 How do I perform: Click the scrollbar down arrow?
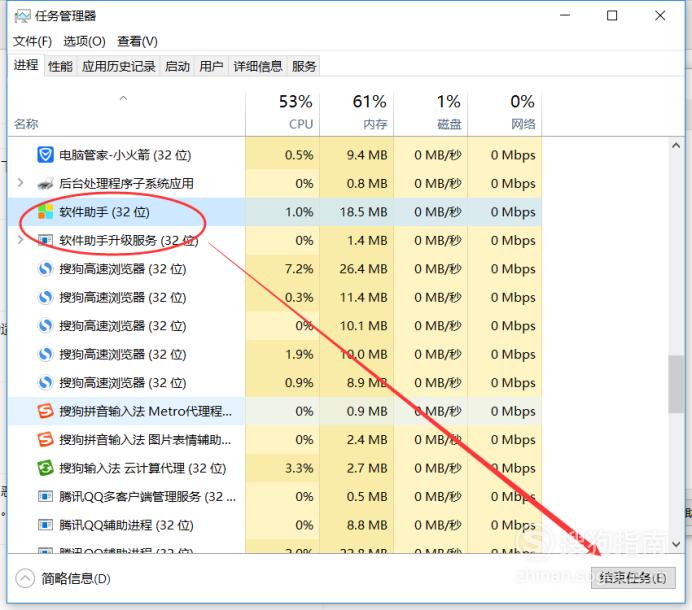click(x=676, y=544)
